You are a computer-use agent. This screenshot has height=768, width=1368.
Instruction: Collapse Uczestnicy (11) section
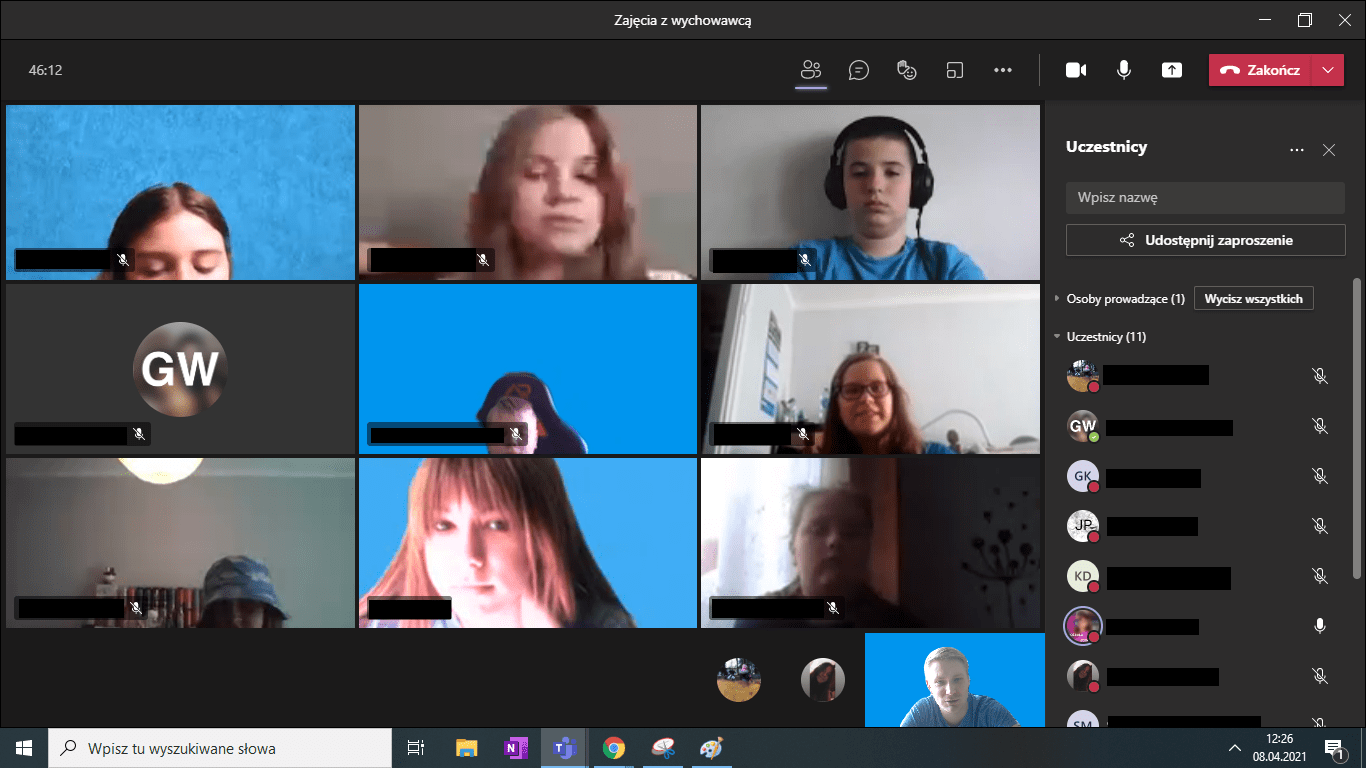click(1058, 337)
